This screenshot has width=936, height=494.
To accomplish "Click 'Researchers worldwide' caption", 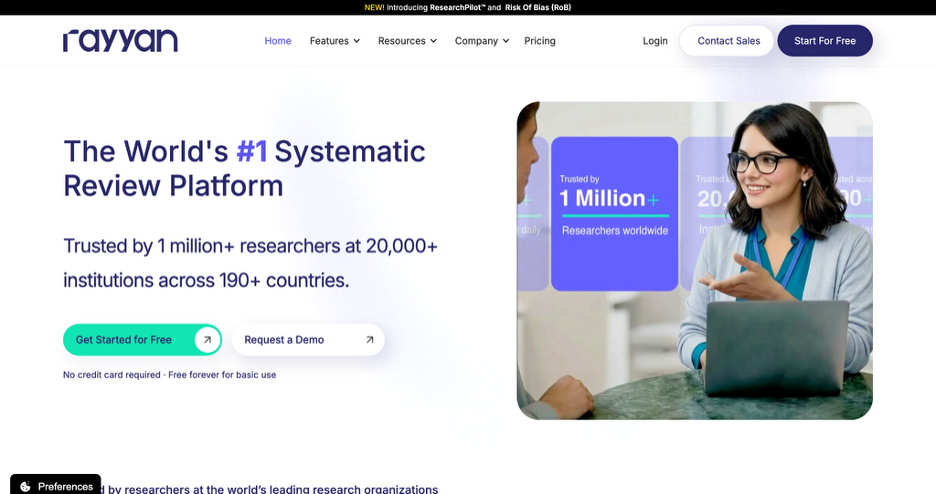I will (x=615, y=230).
